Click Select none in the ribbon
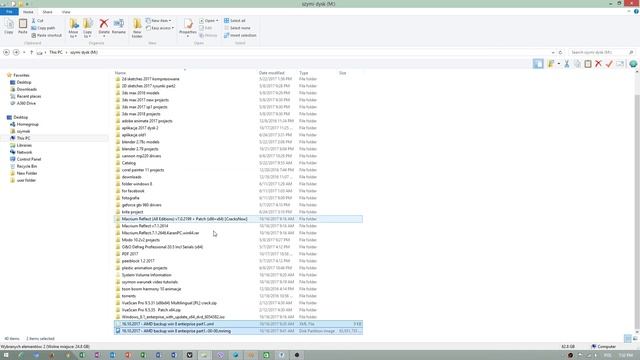The height and width of the screenshot is (360, 640). tap(237, 28)
